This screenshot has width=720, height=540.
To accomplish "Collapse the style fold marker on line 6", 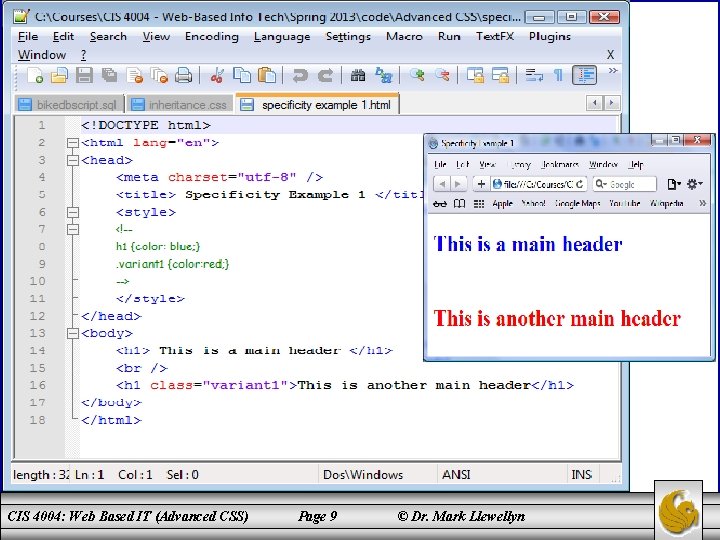I will coord(73,212).
